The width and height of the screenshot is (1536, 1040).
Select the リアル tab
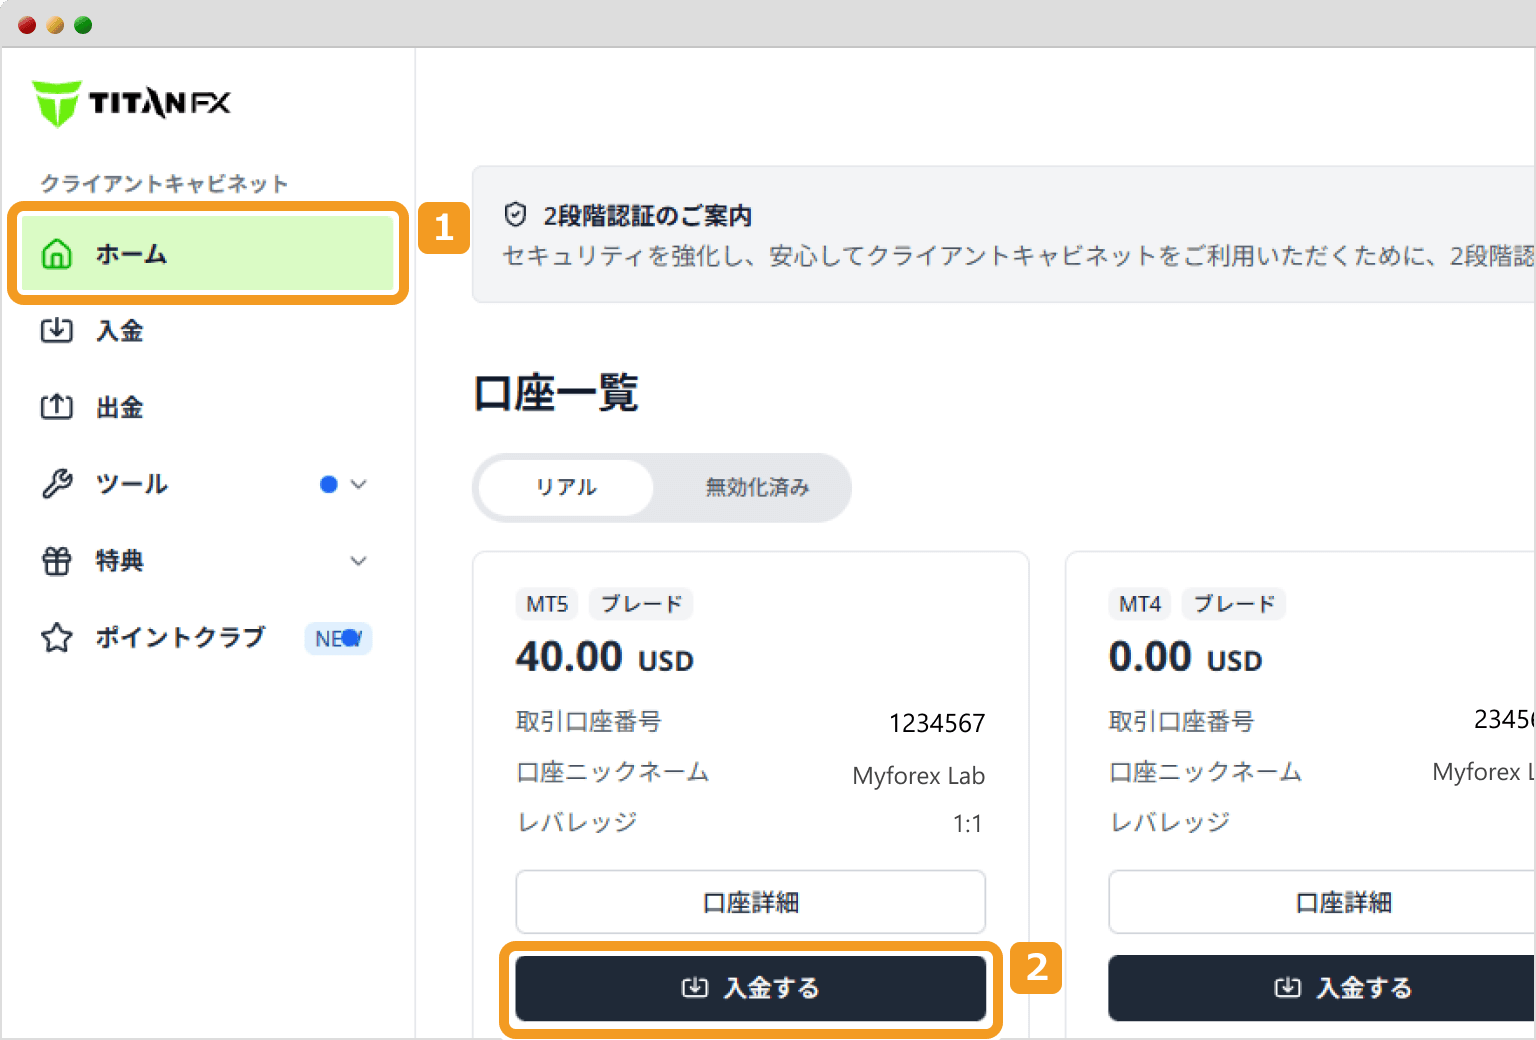(565, 487)
